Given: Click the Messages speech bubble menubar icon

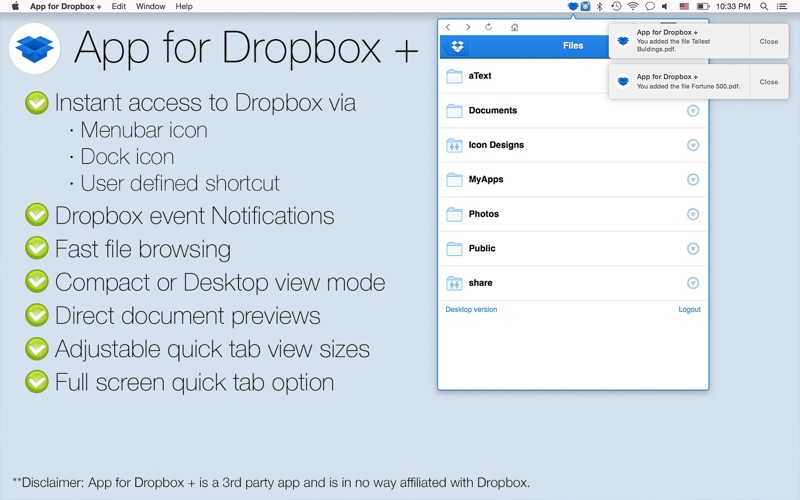Looking at the screenshot, I should click(650, 6).
